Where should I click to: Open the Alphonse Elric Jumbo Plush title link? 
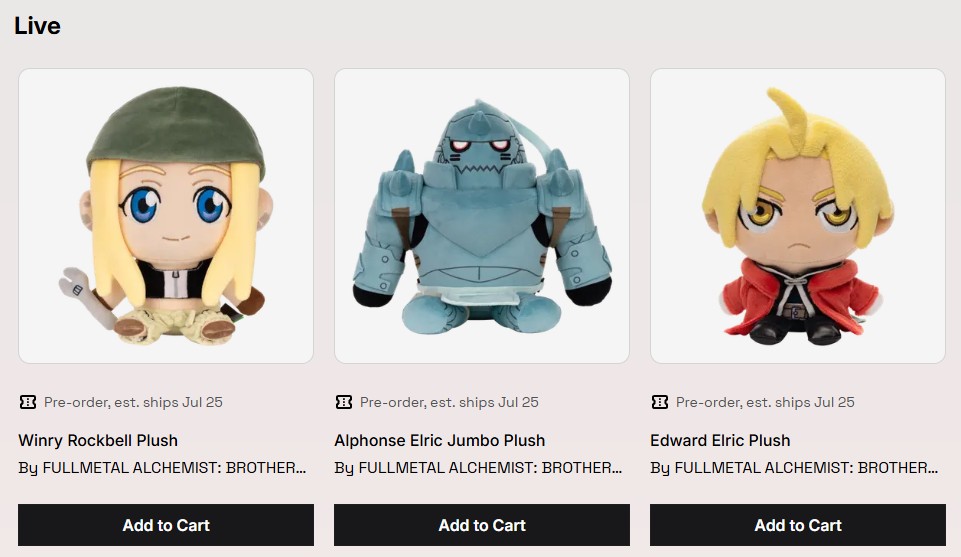tap(439, 441)
